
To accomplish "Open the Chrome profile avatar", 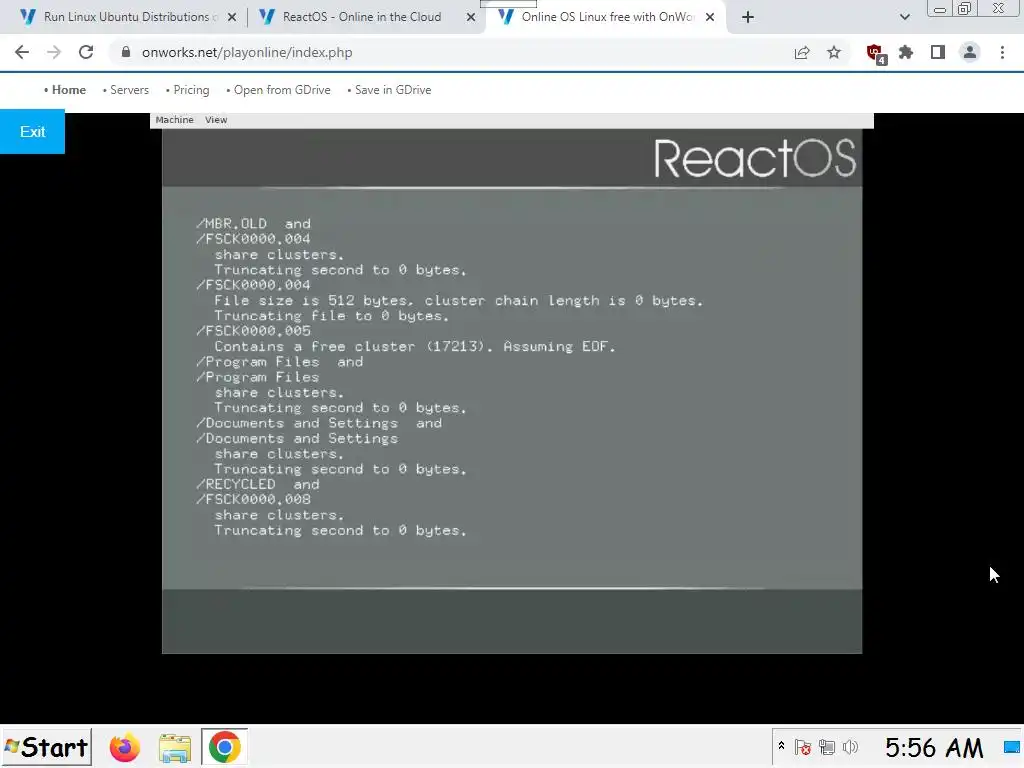I will 970,52.
